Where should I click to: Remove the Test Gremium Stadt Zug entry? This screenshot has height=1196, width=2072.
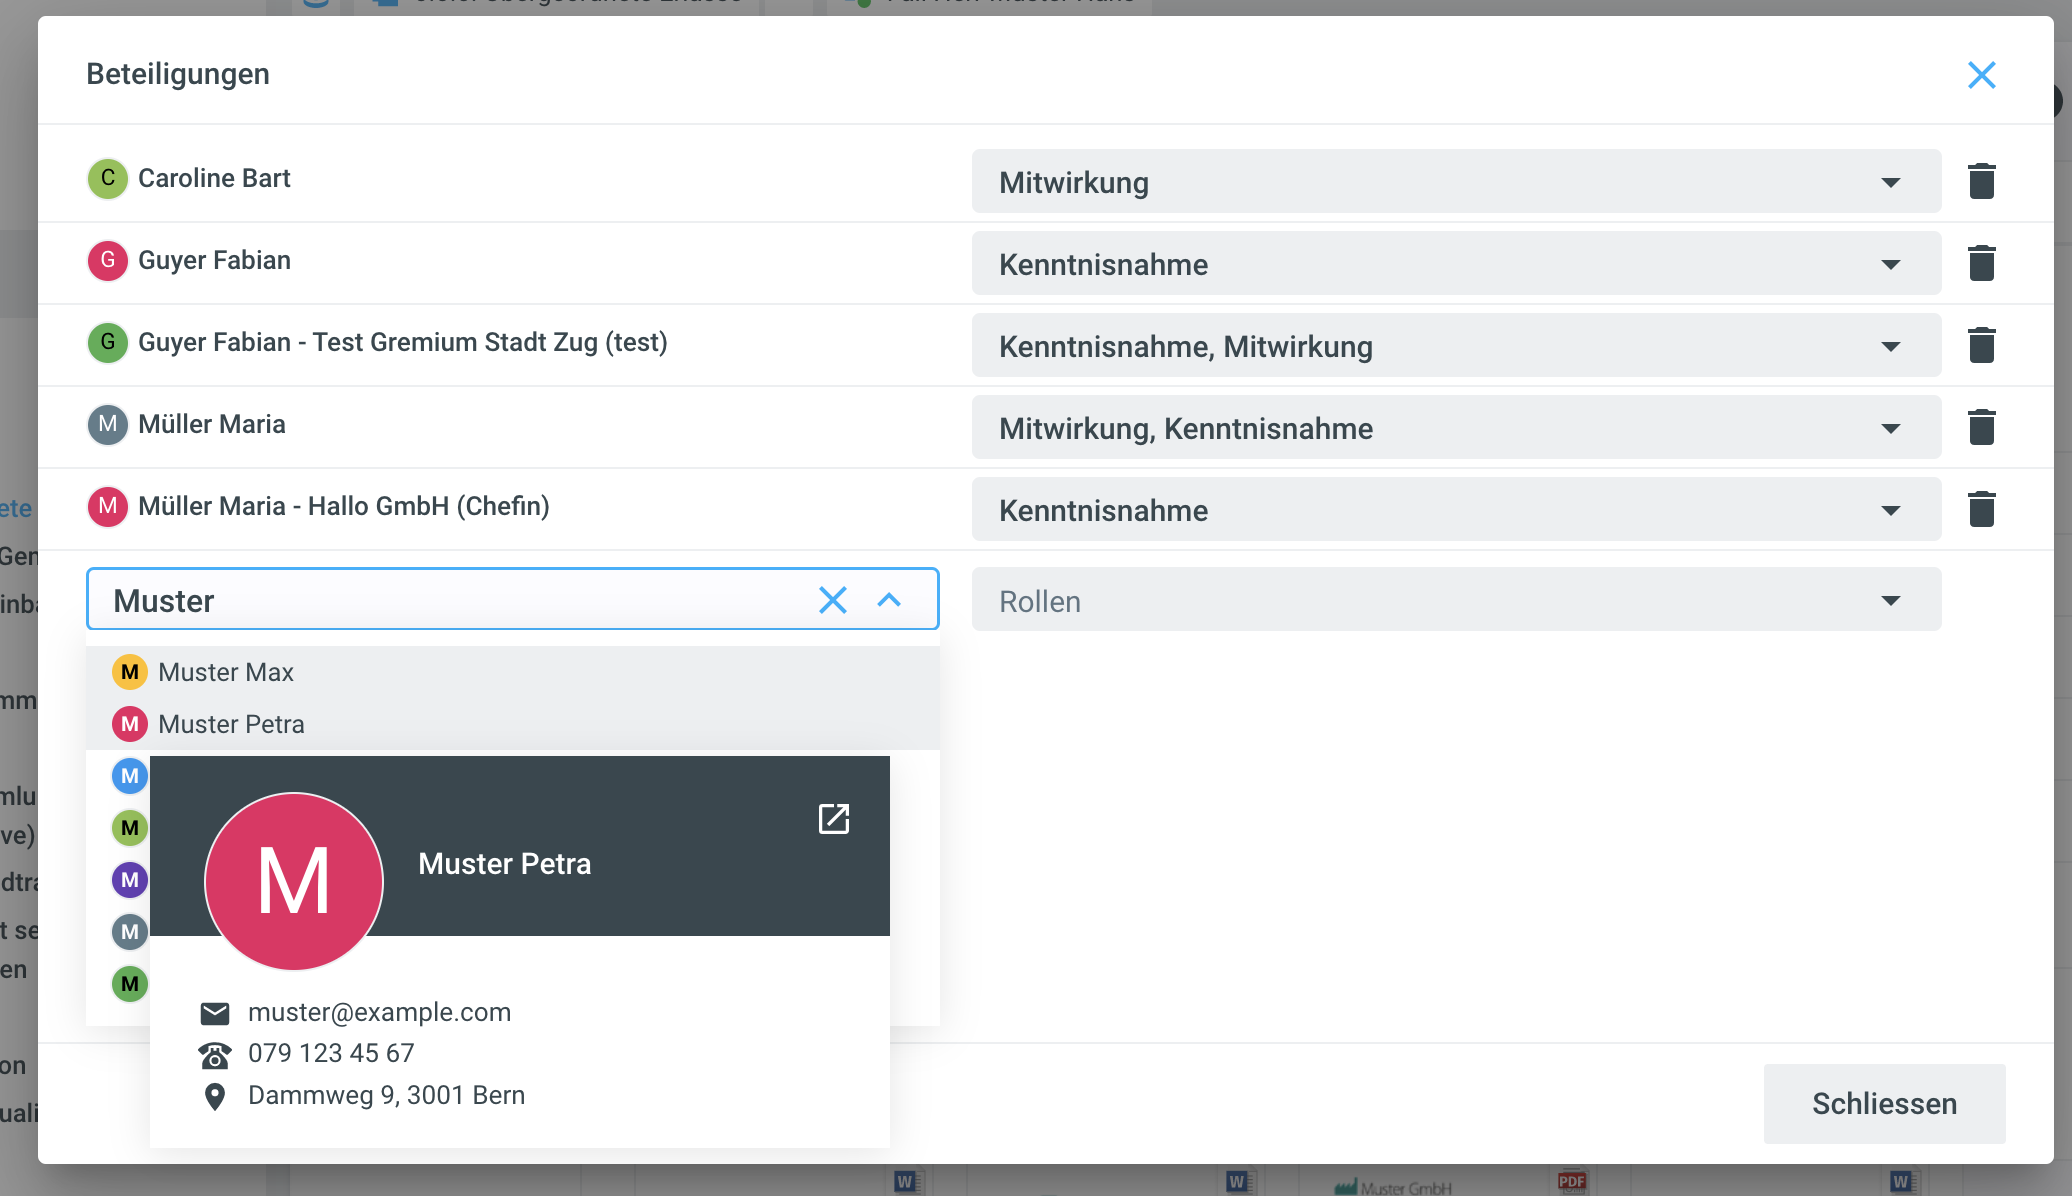point(1981,345)
